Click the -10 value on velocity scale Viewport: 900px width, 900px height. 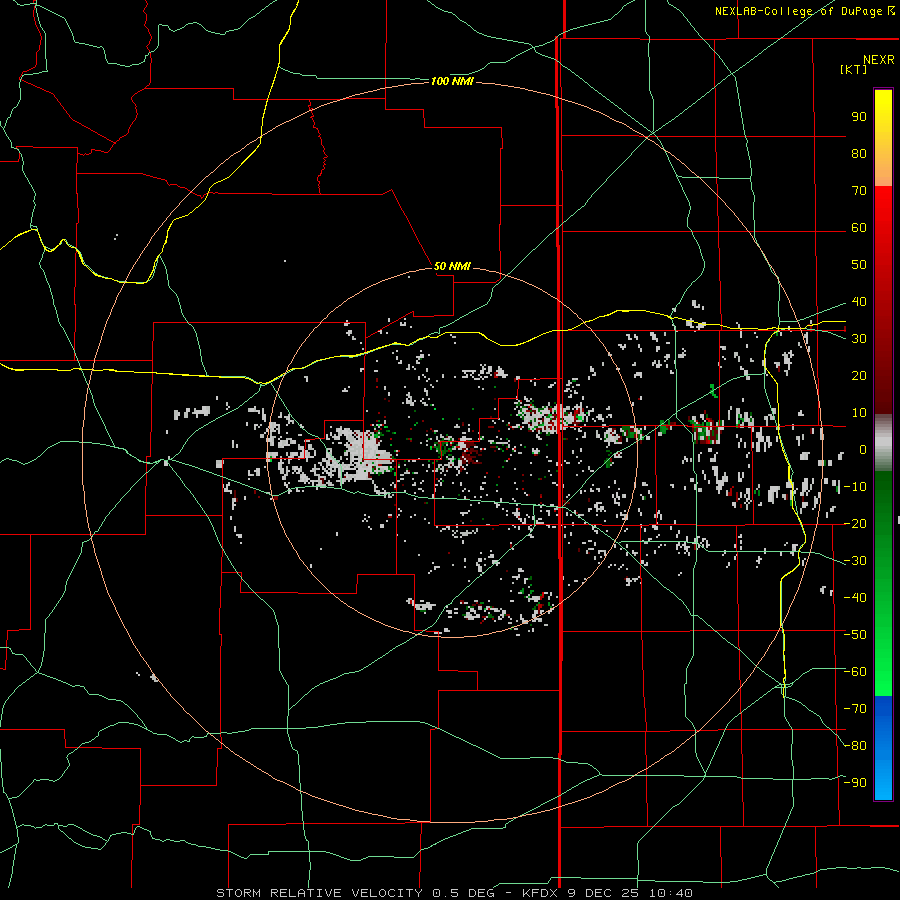pos(855,487)
